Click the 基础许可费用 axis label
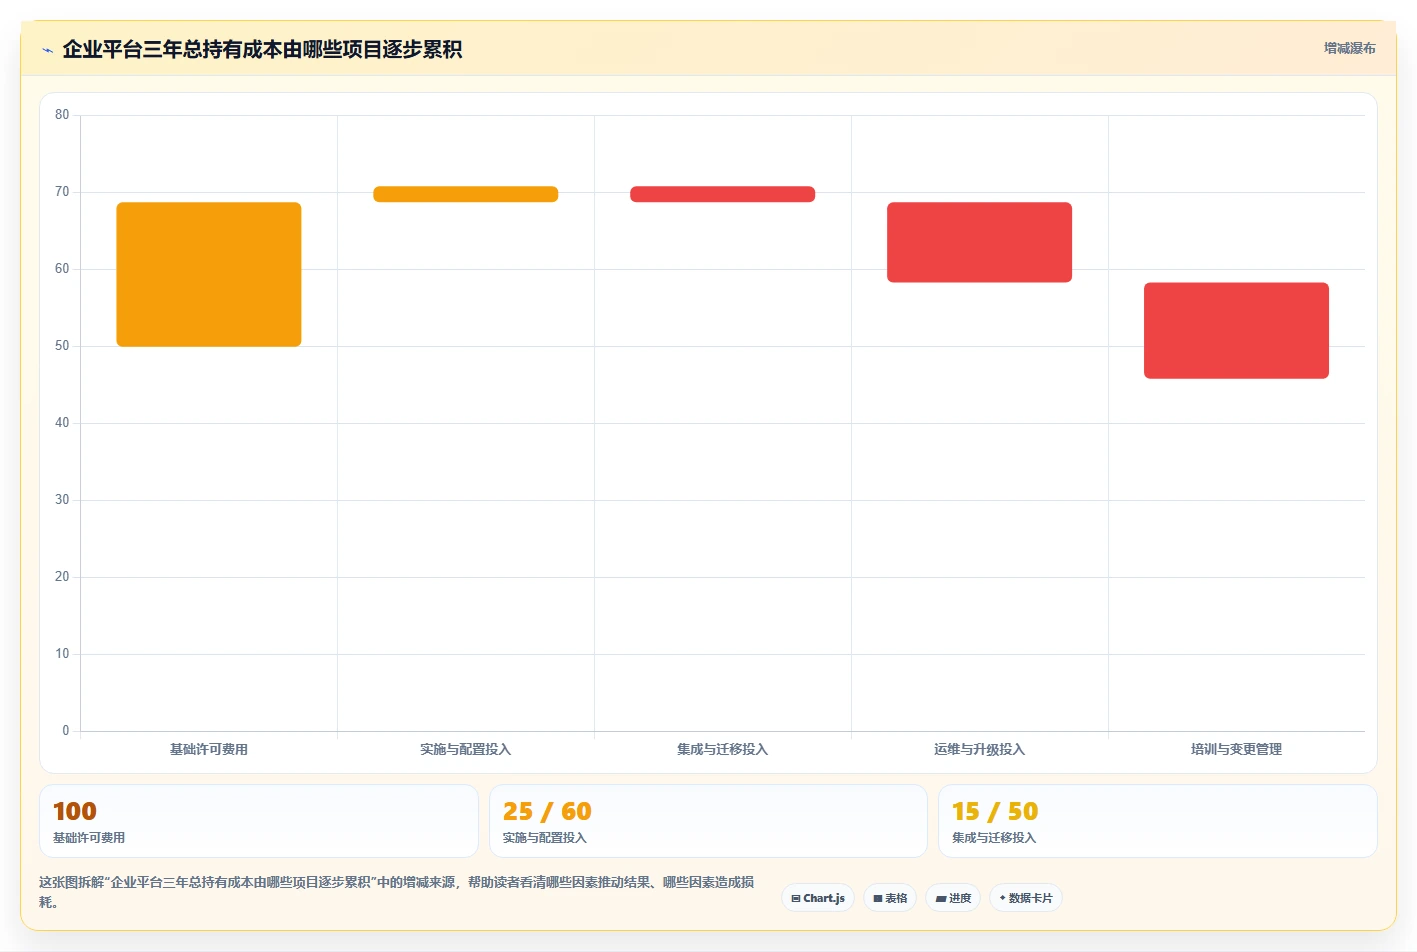The height and width of the screenshot is (952, 1417). click(209, 749)
